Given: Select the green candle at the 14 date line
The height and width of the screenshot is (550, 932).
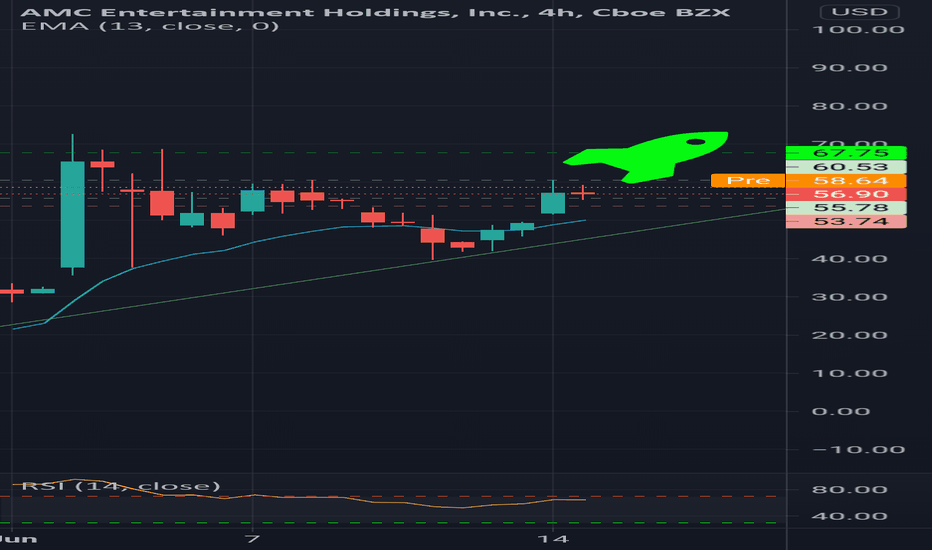Looking at the screenshot, I should [x=553, y=203].
